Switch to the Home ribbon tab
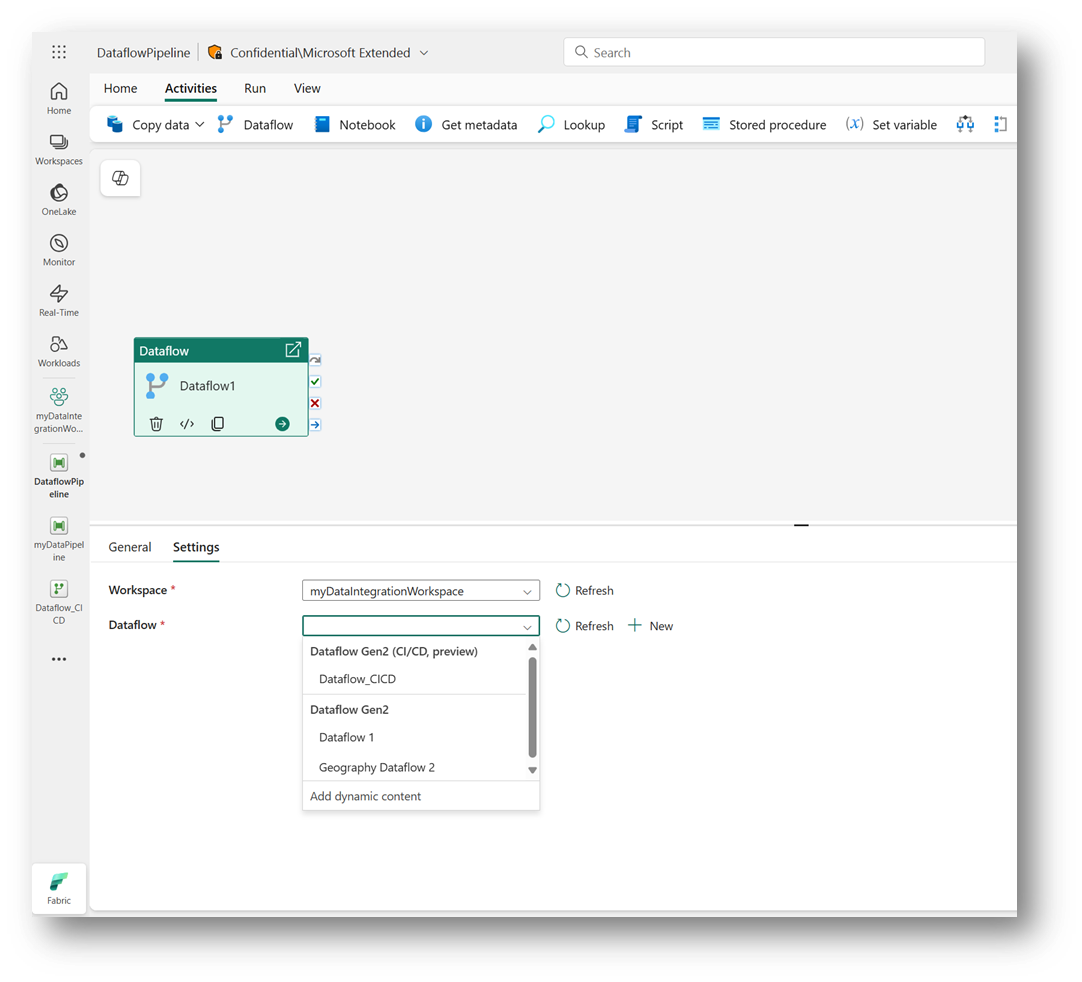Screen dimensions: 1082x982 pos(120,88)
